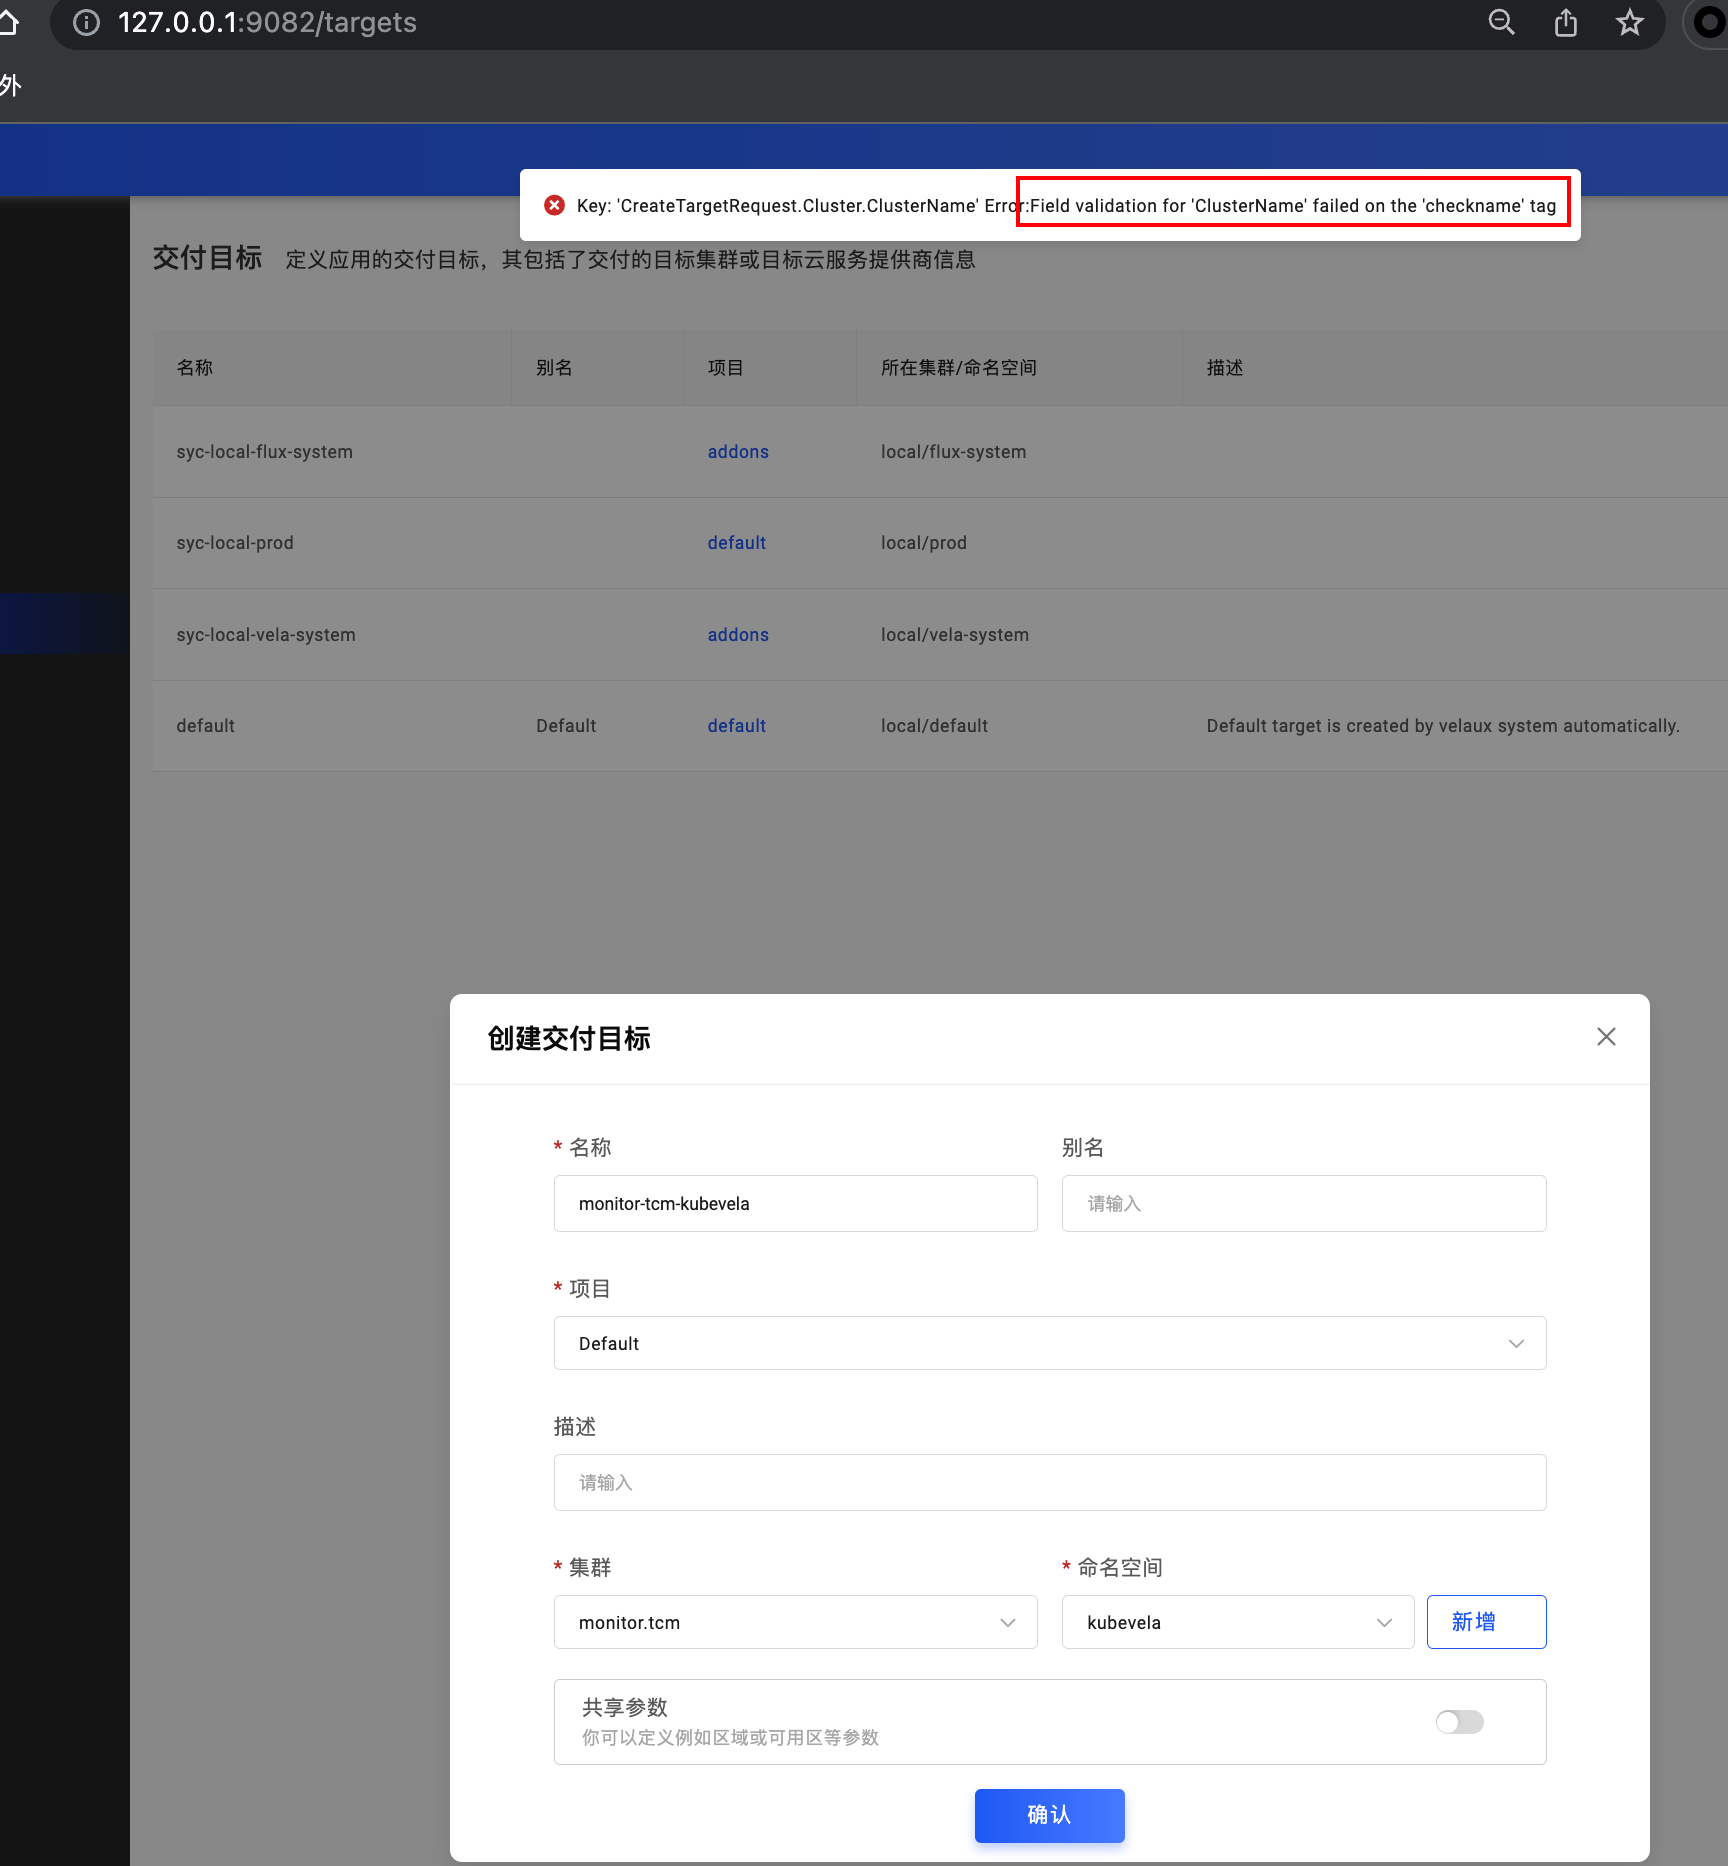The width and height of the screenshot is (1728, 1866).
Task: Confirm target creation with 确认 button
Action: [x=1049, y=1815]
